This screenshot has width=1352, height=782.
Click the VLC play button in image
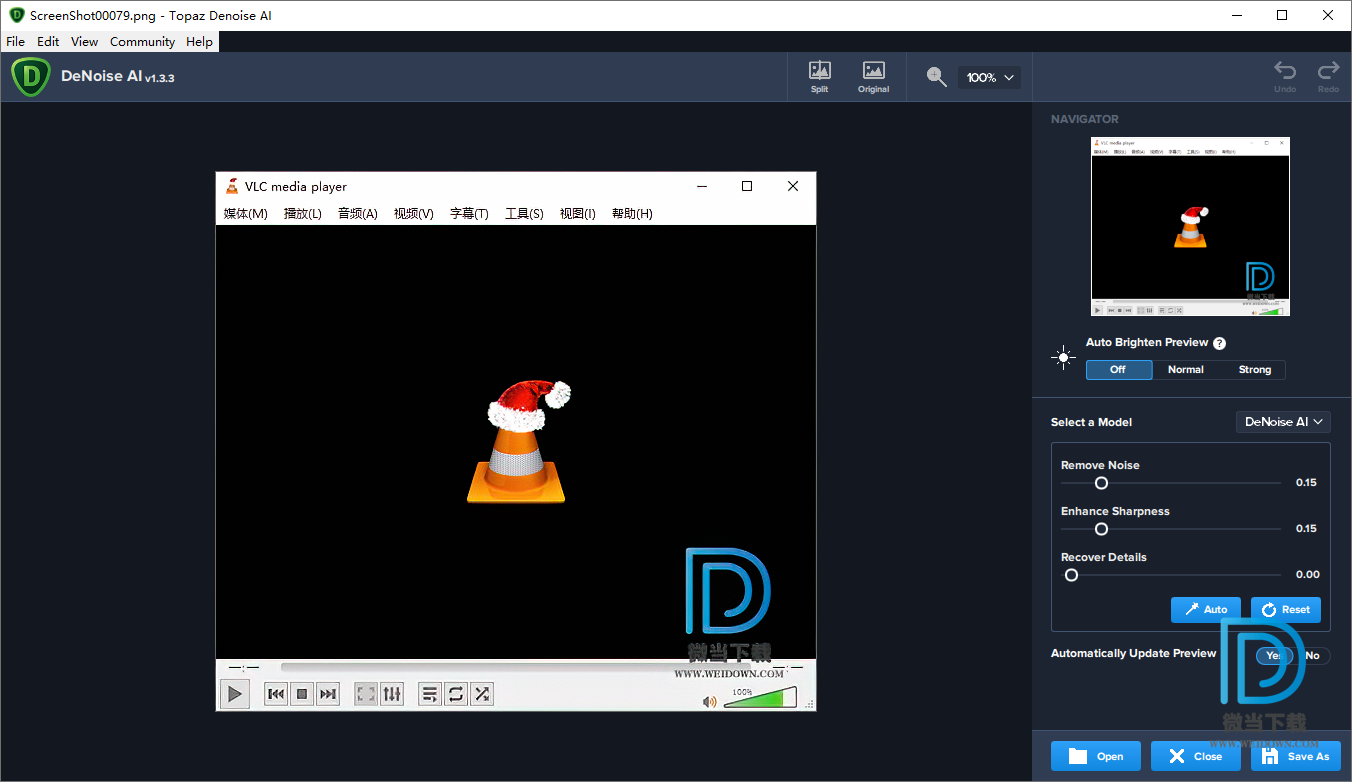[234, 693]
